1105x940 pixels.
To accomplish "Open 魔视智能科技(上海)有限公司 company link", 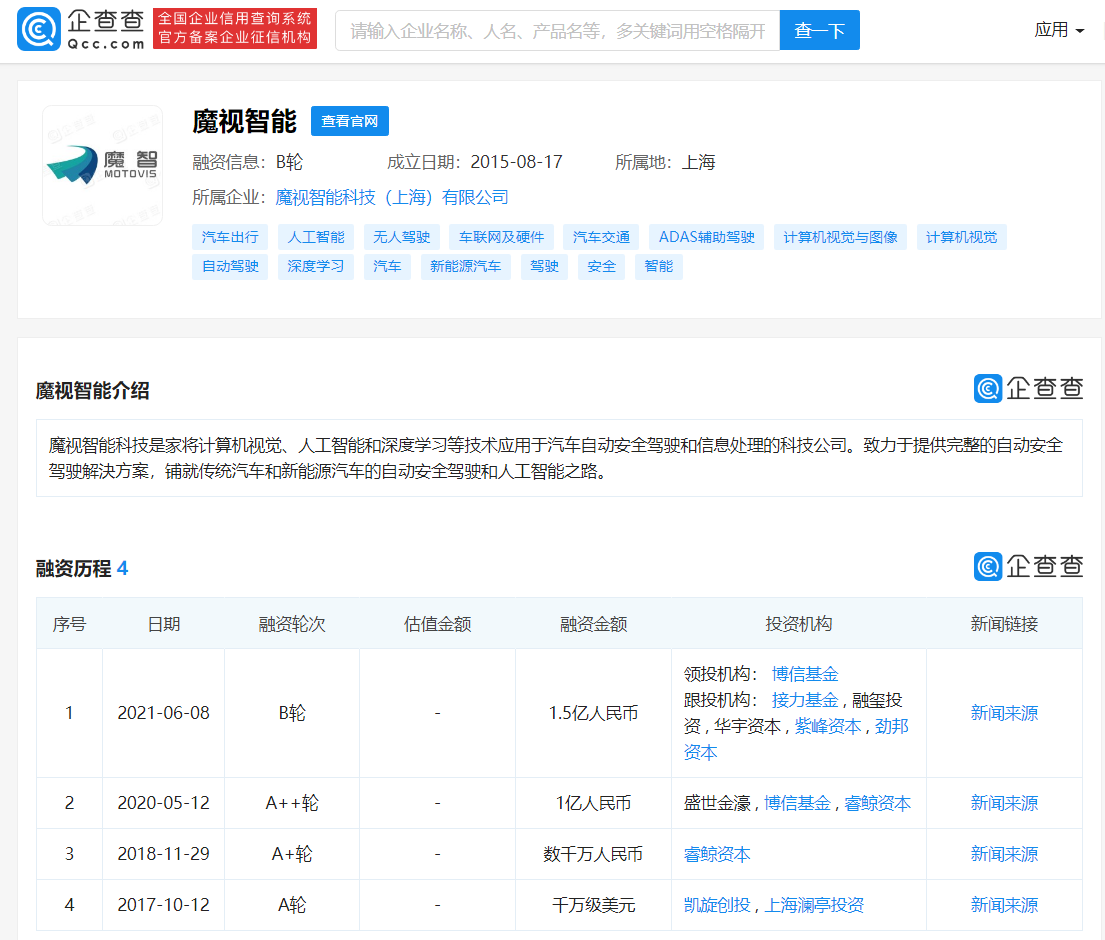I will [392, 197].
